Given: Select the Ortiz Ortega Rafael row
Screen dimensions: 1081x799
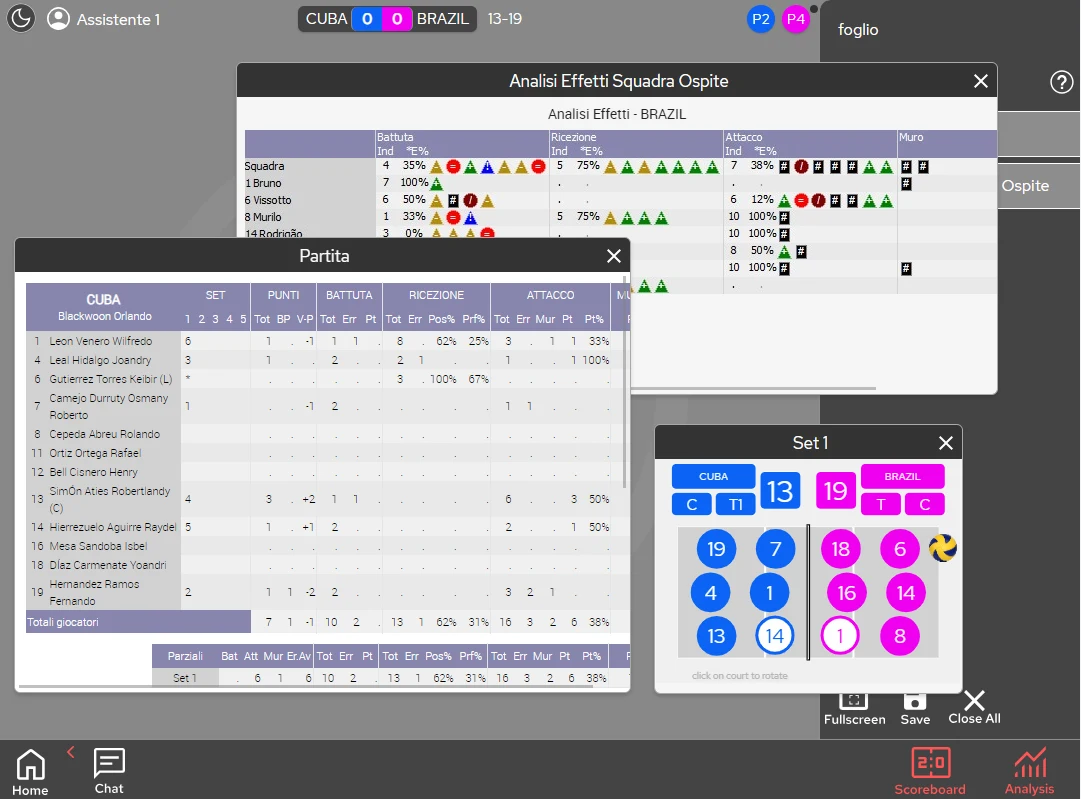Looking at the screenshot, I should pos(327,453).
